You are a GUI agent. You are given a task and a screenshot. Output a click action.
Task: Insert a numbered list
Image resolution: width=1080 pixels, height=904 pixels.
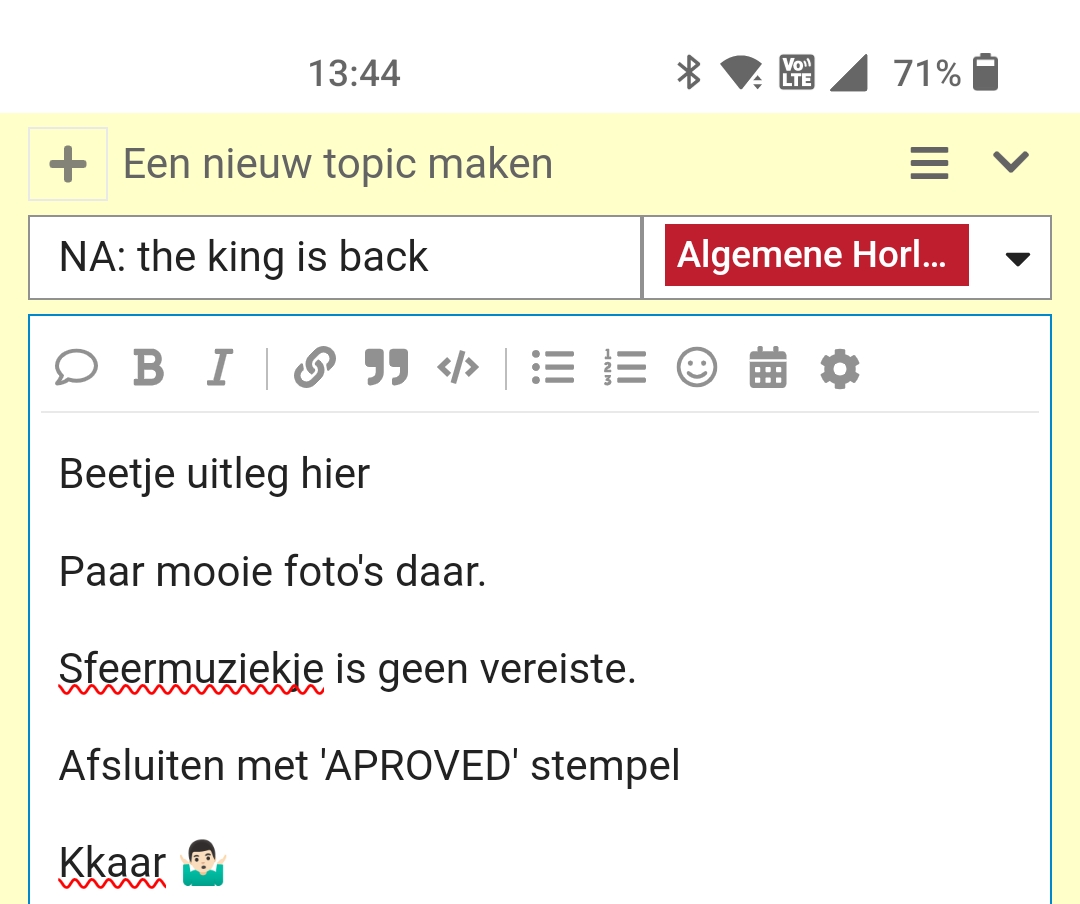pyautogui.click(x=625, y=367)
